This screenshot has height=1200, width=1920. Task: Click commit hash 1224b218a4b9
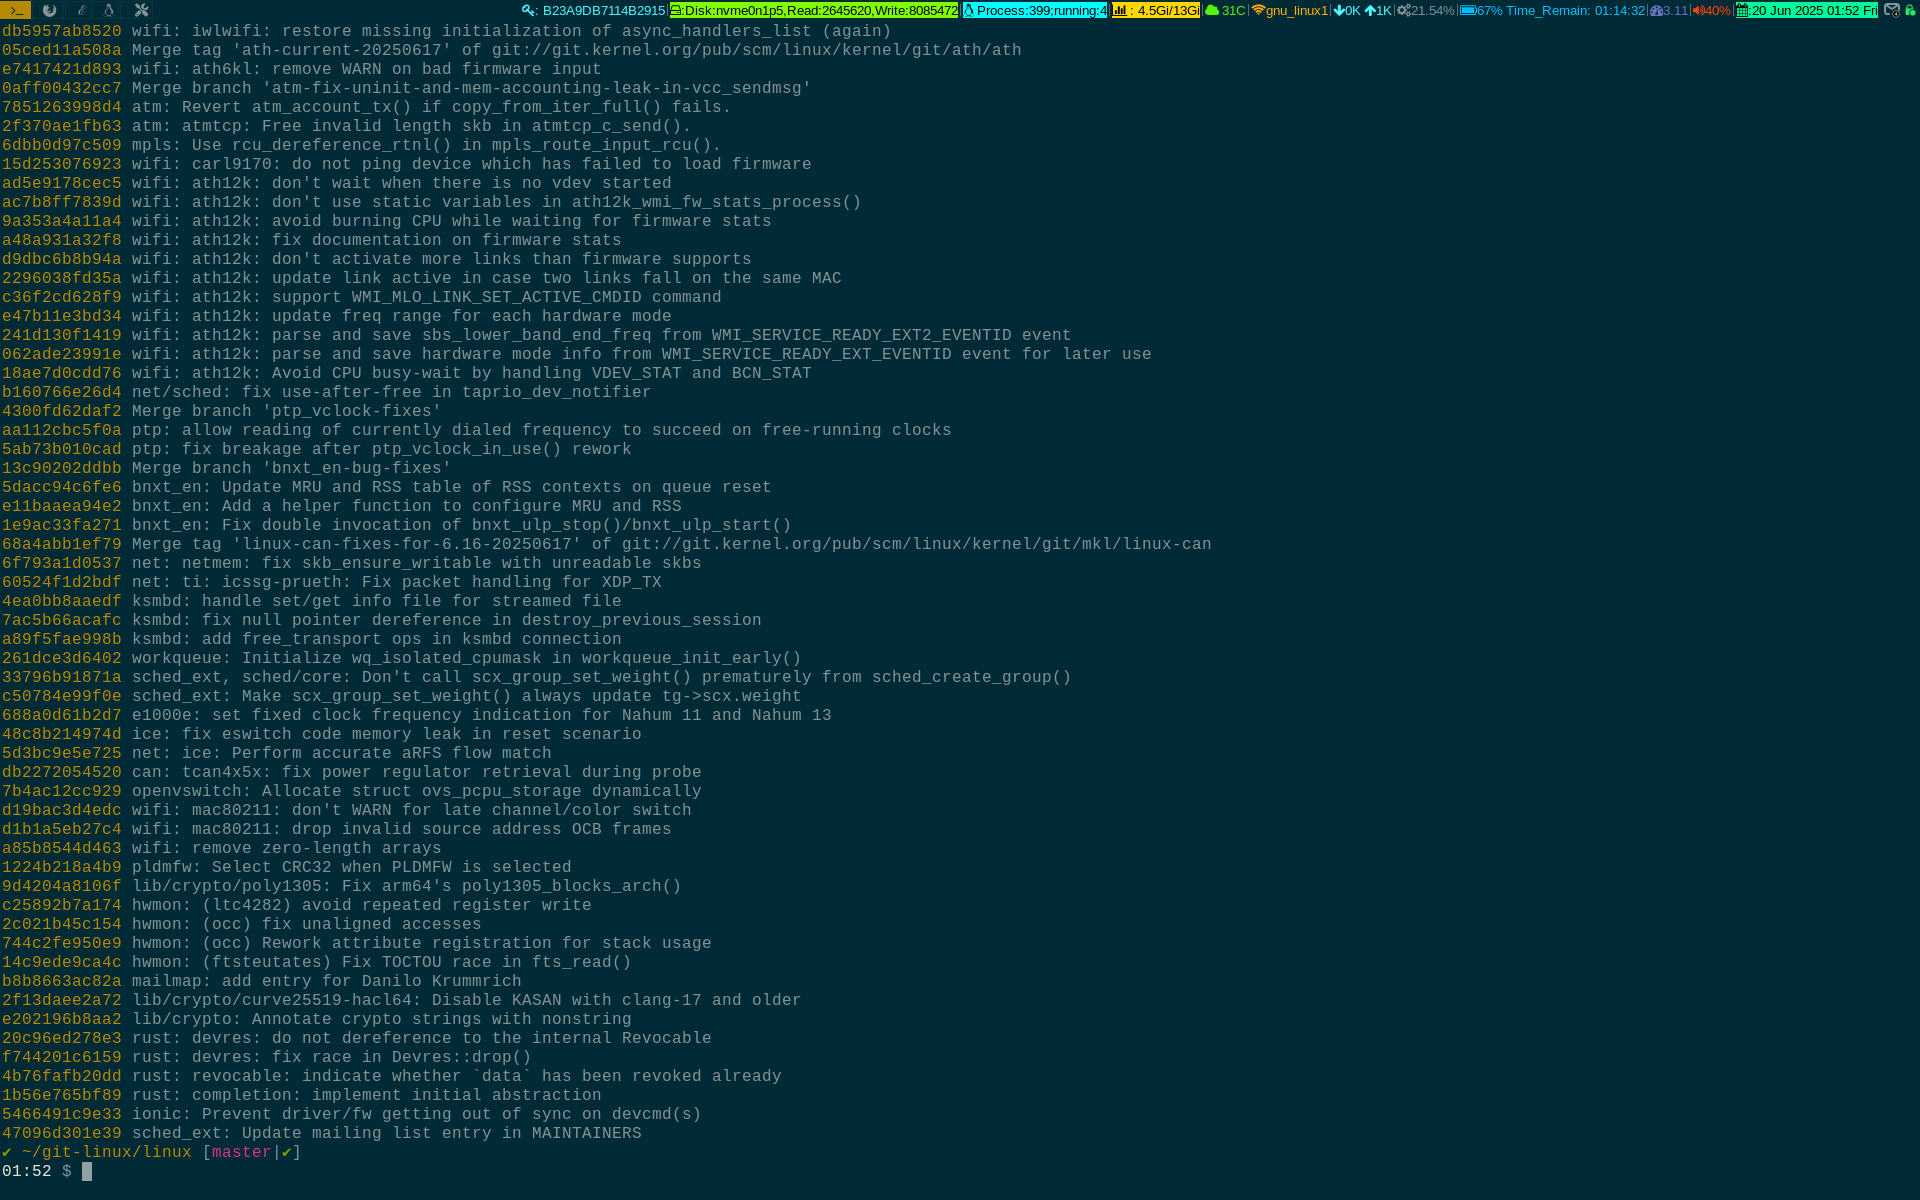61,867
